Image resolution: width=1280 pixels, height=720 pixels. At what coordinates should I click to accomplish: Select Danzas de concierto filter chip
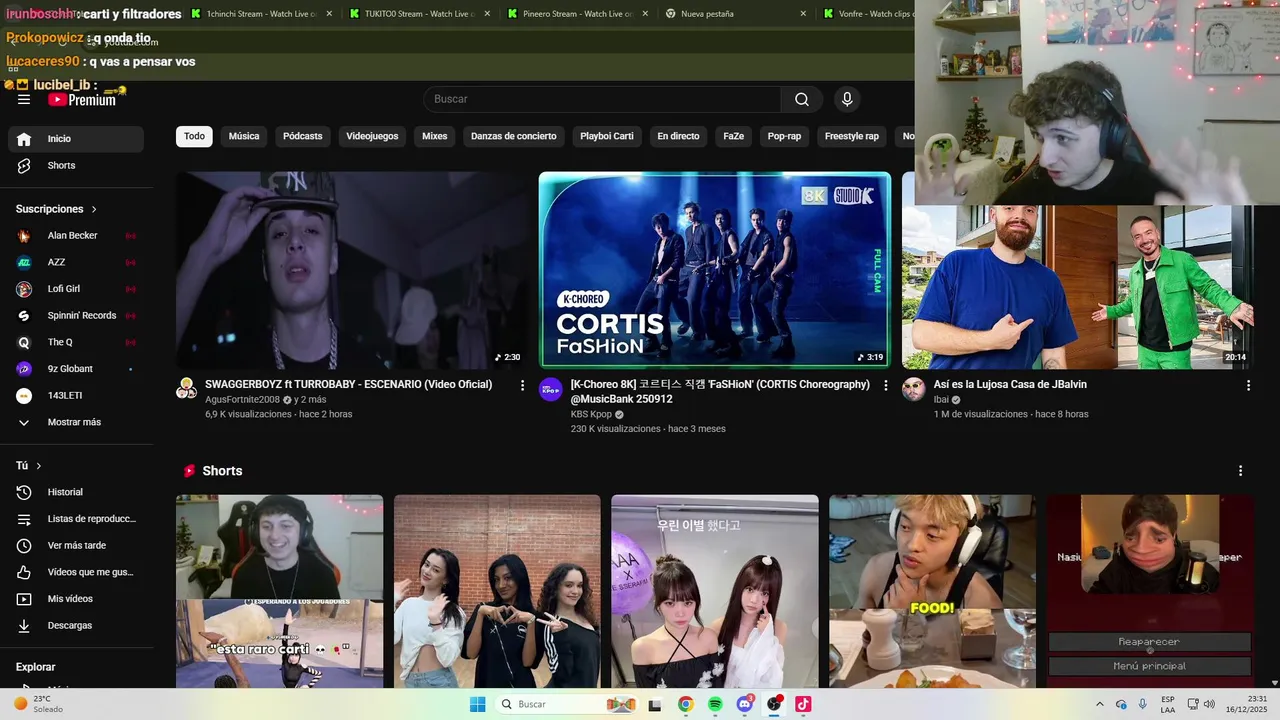click(x=514, y=136)
